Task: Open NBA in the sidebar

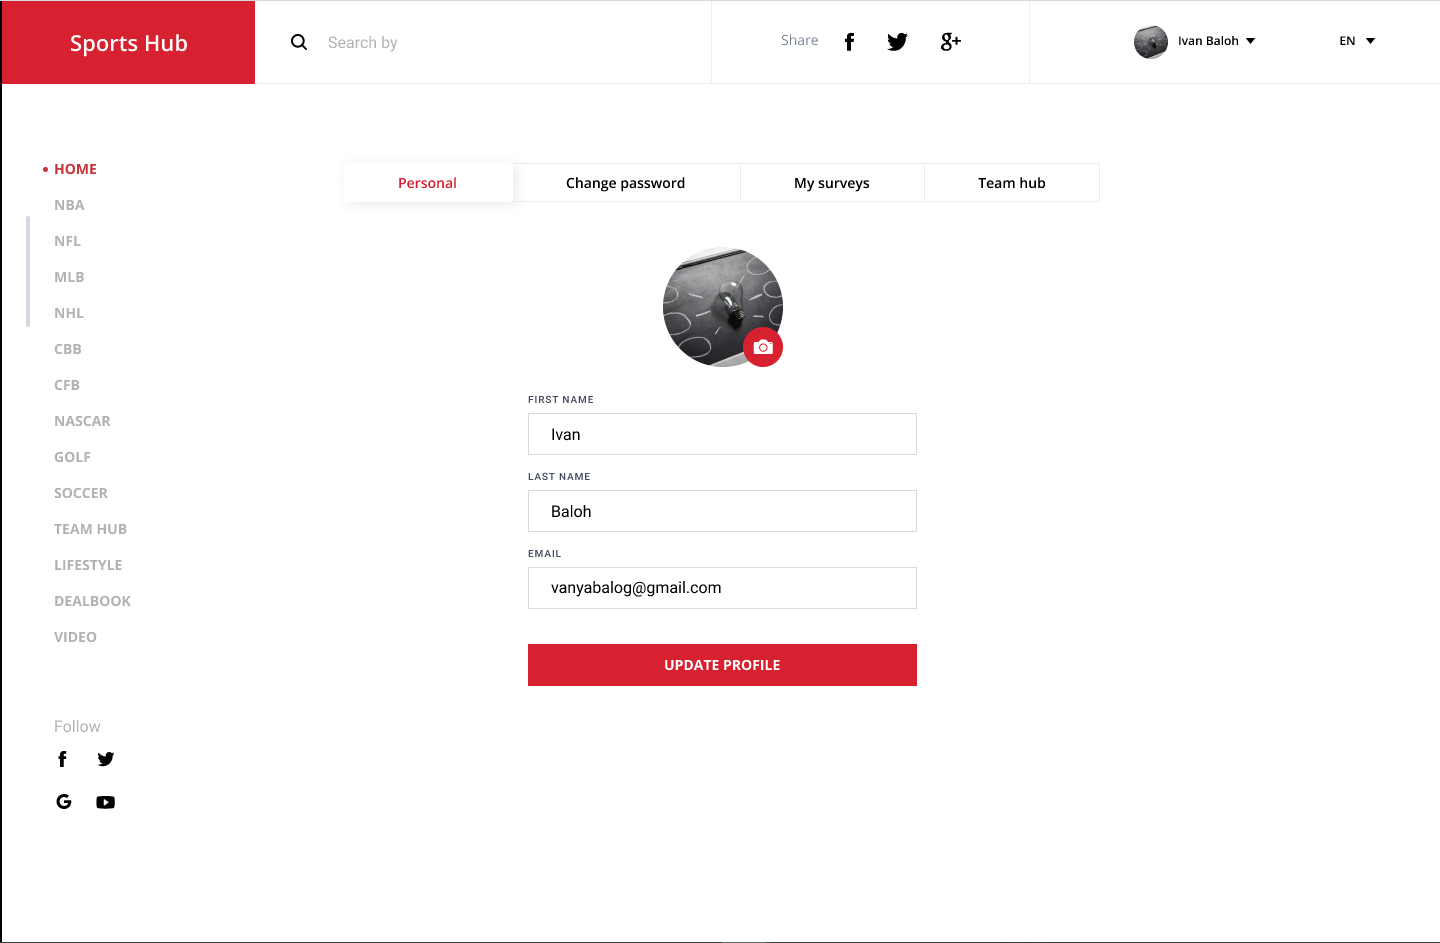Action: (69, 205)
